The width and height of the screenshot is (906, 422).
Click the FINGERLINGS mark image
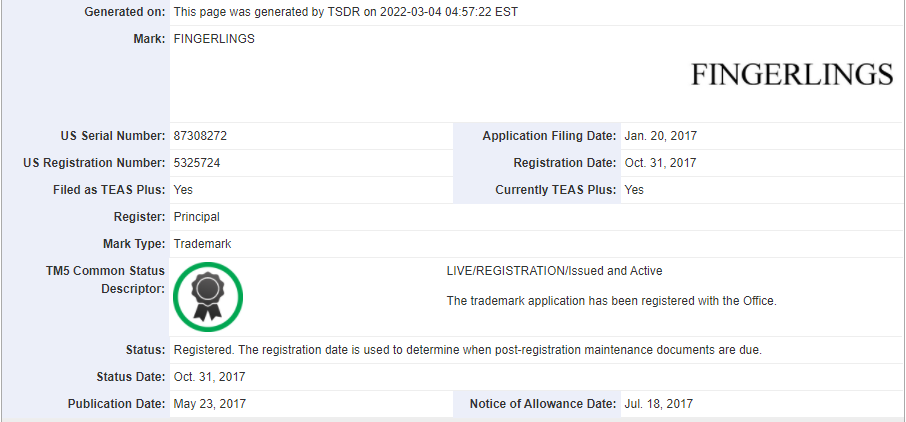click(792, 75)
